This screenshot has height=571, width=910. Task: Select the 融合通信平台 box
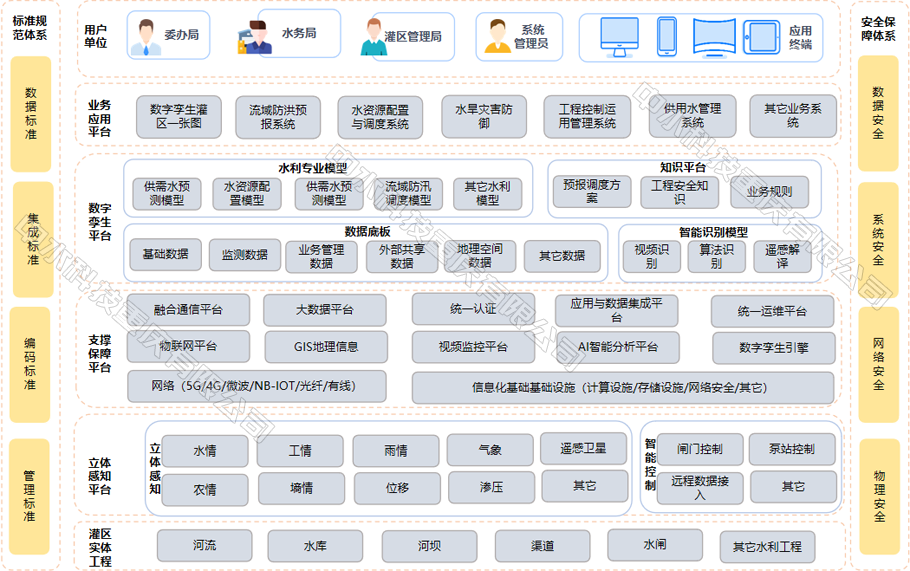pos(189,310)
